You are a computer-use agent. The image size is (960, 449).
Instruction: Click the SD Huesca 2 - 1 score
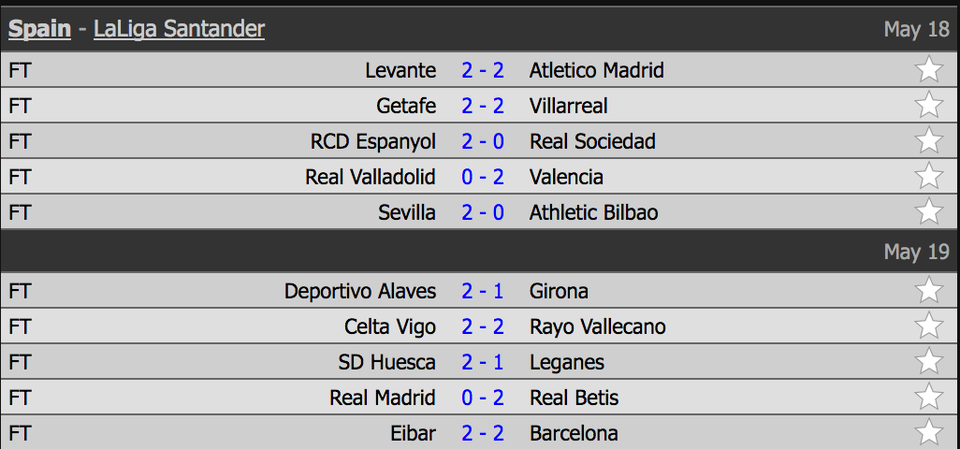pyautogui.click(x=482, y=362)
